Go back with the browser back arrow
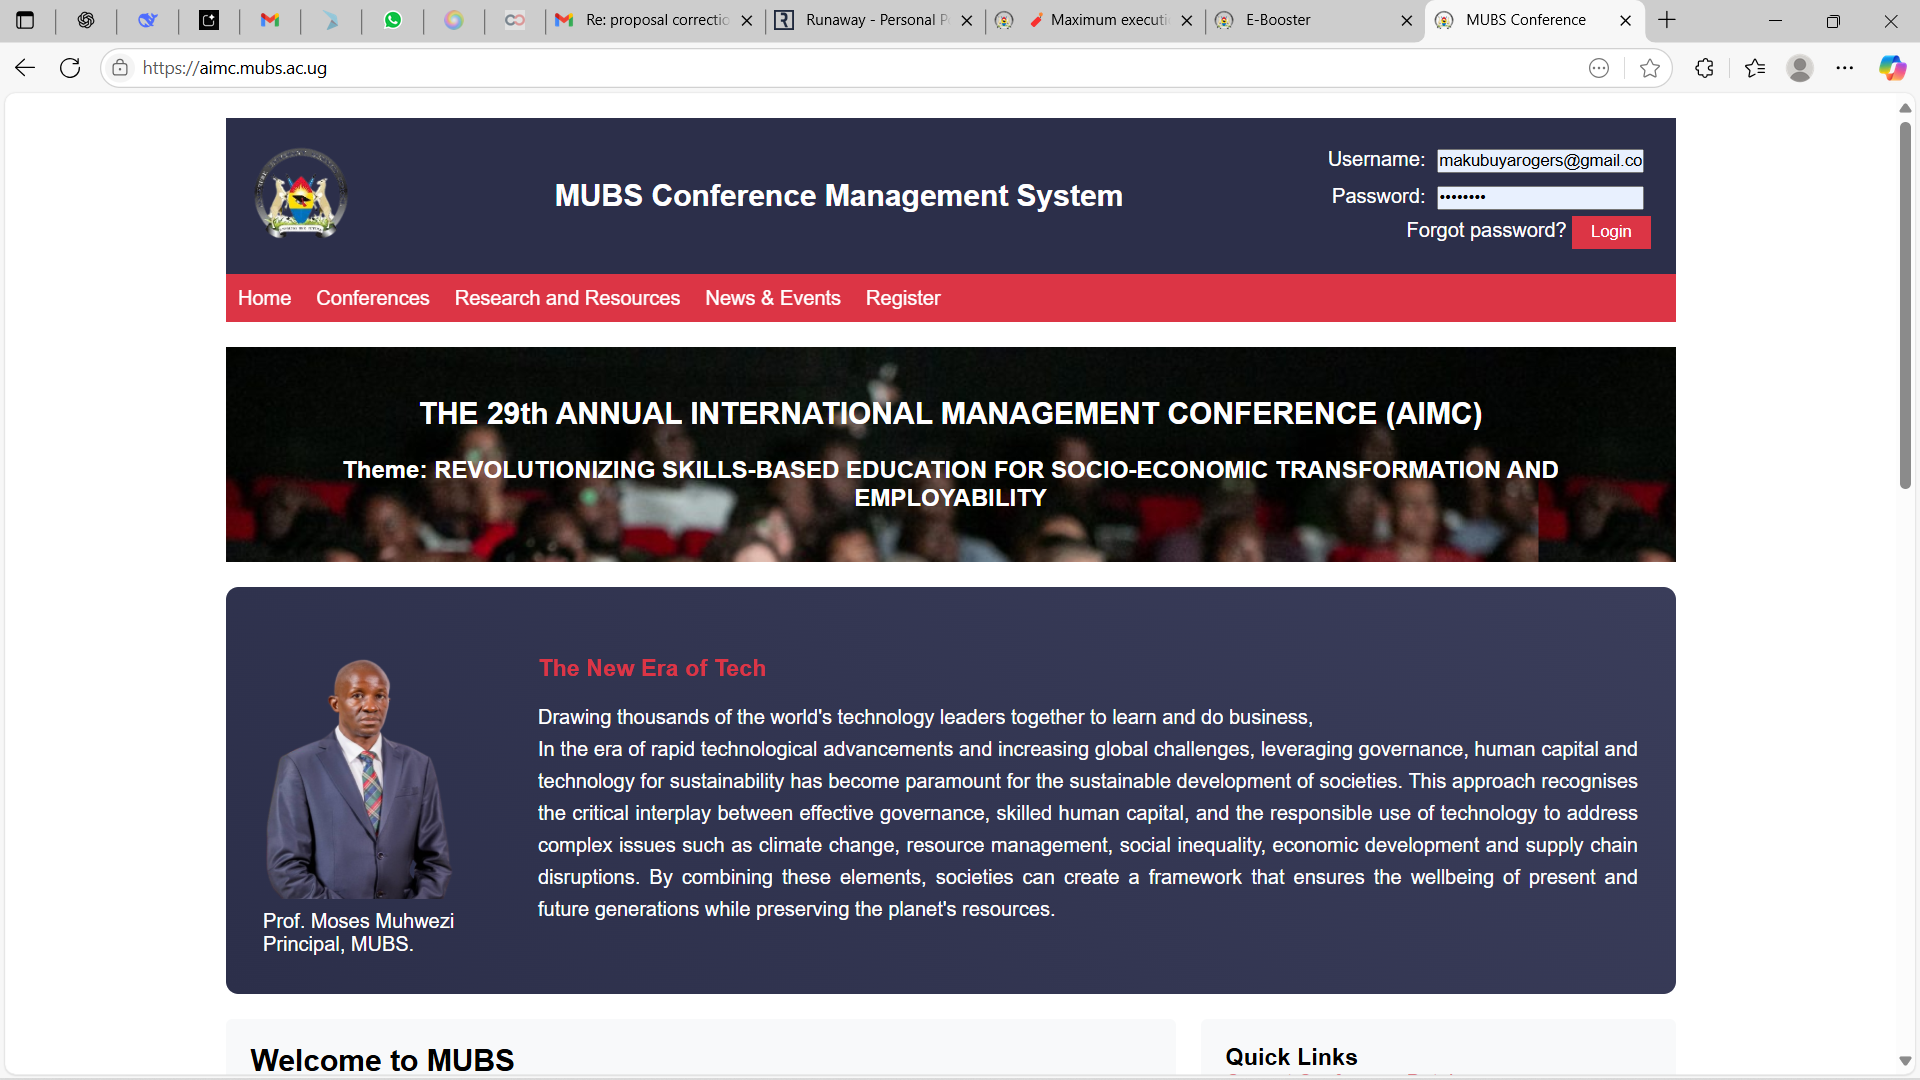Screen dimensions: 1920x1080 click(25, 68)
